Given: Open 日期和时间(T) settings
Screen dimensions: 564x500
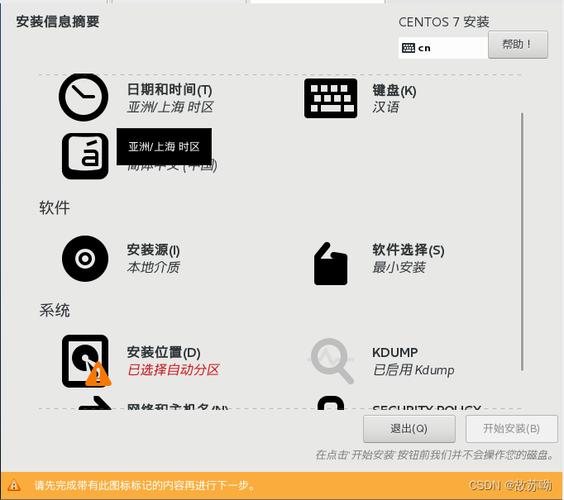Looking at the screenshot, I should pos(169,90).
